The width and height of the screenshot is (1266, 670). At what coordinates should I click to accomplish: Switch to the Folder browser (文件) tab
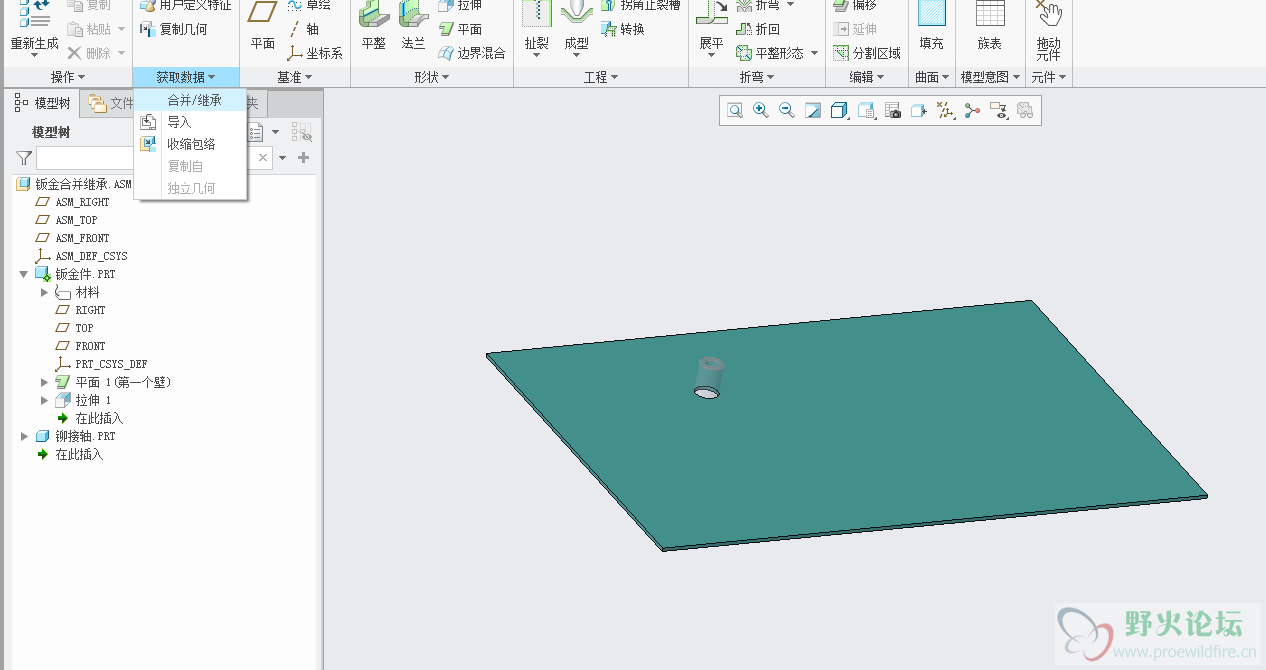(x=108, y=103)
